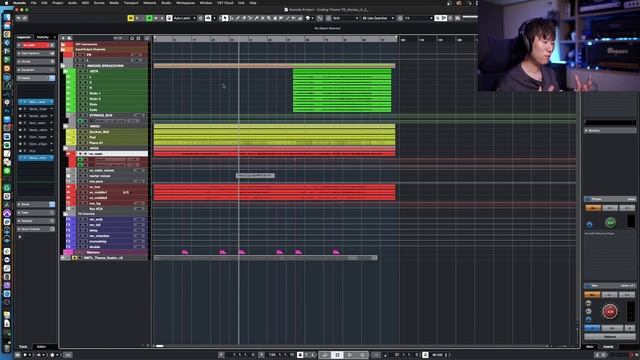Click the track search icon in track list header
The image size is (640, 360).
coord(70,38)
